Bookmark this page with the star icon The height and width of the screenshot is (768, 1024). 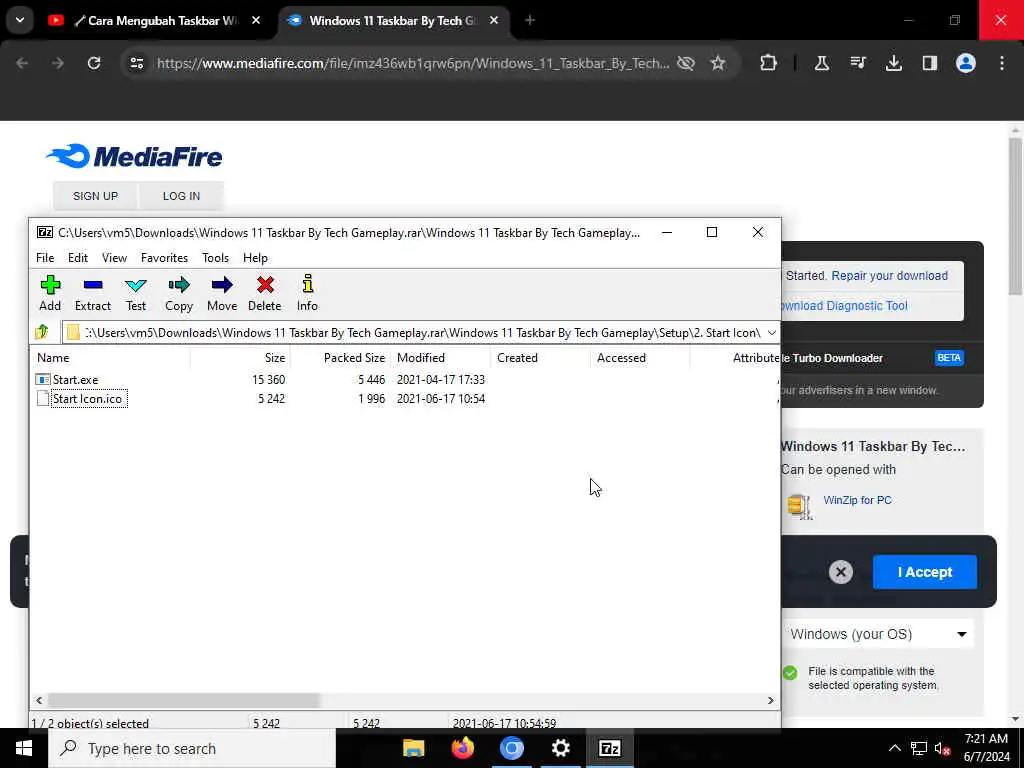[718, 63]
